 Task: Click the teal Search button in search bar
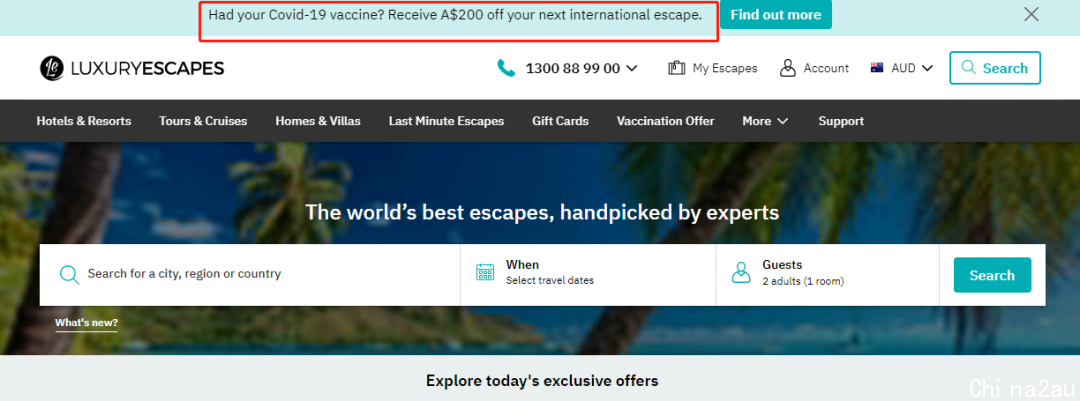(992, 275)
